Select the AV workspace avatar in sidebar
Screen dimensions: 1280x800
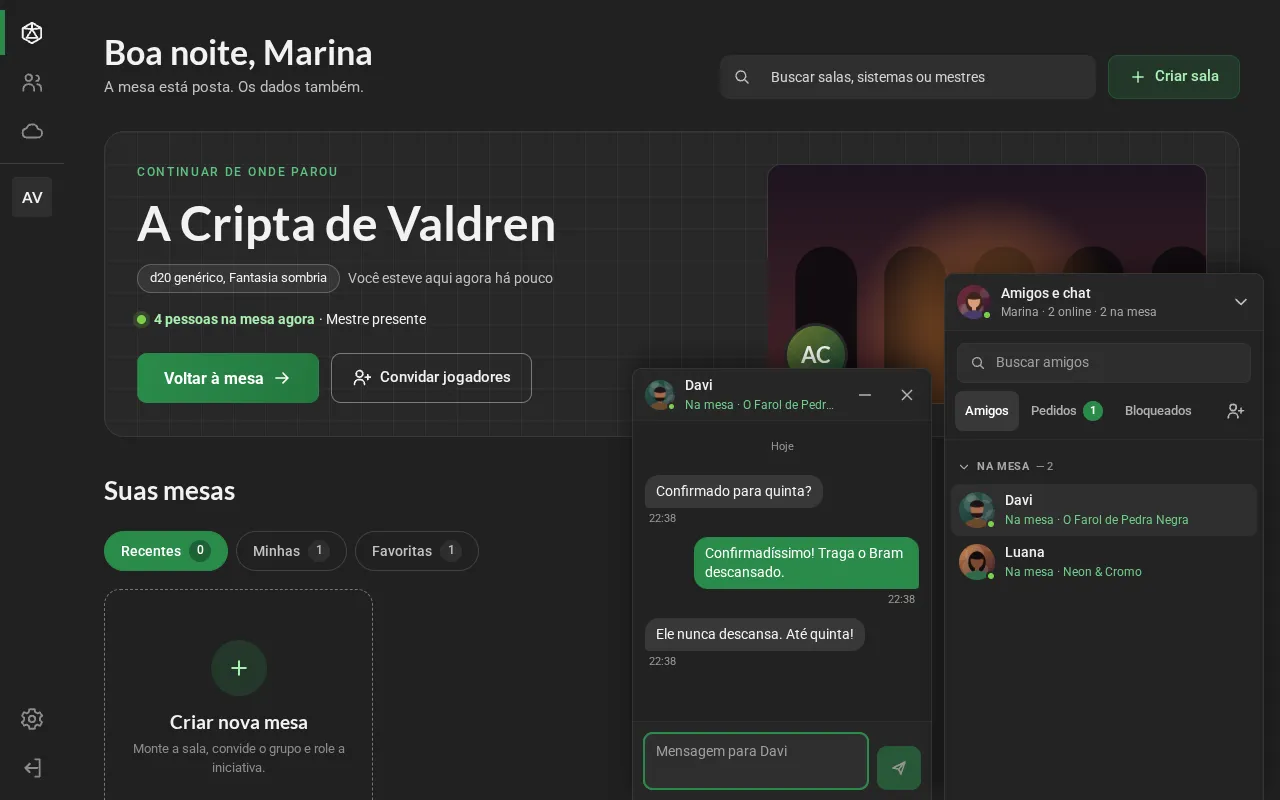tap(32, 197)
